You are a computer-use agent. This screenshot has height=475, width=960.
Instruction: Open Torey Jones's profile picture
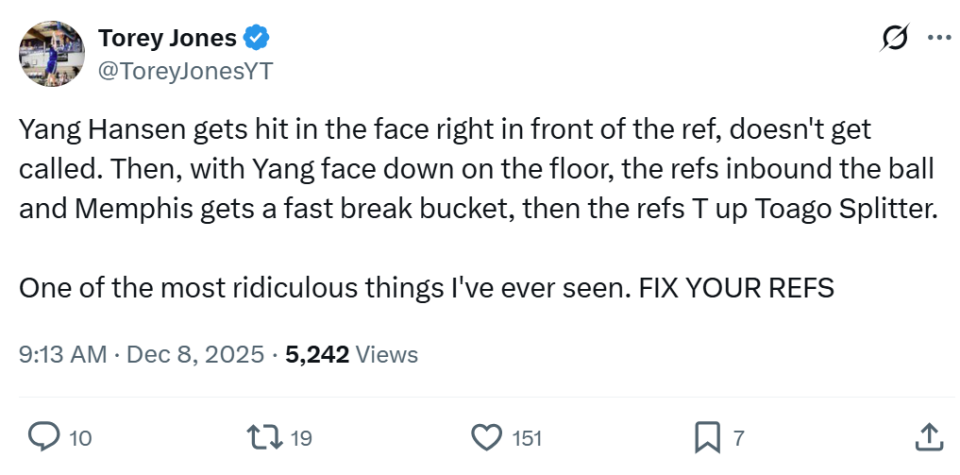51,55
